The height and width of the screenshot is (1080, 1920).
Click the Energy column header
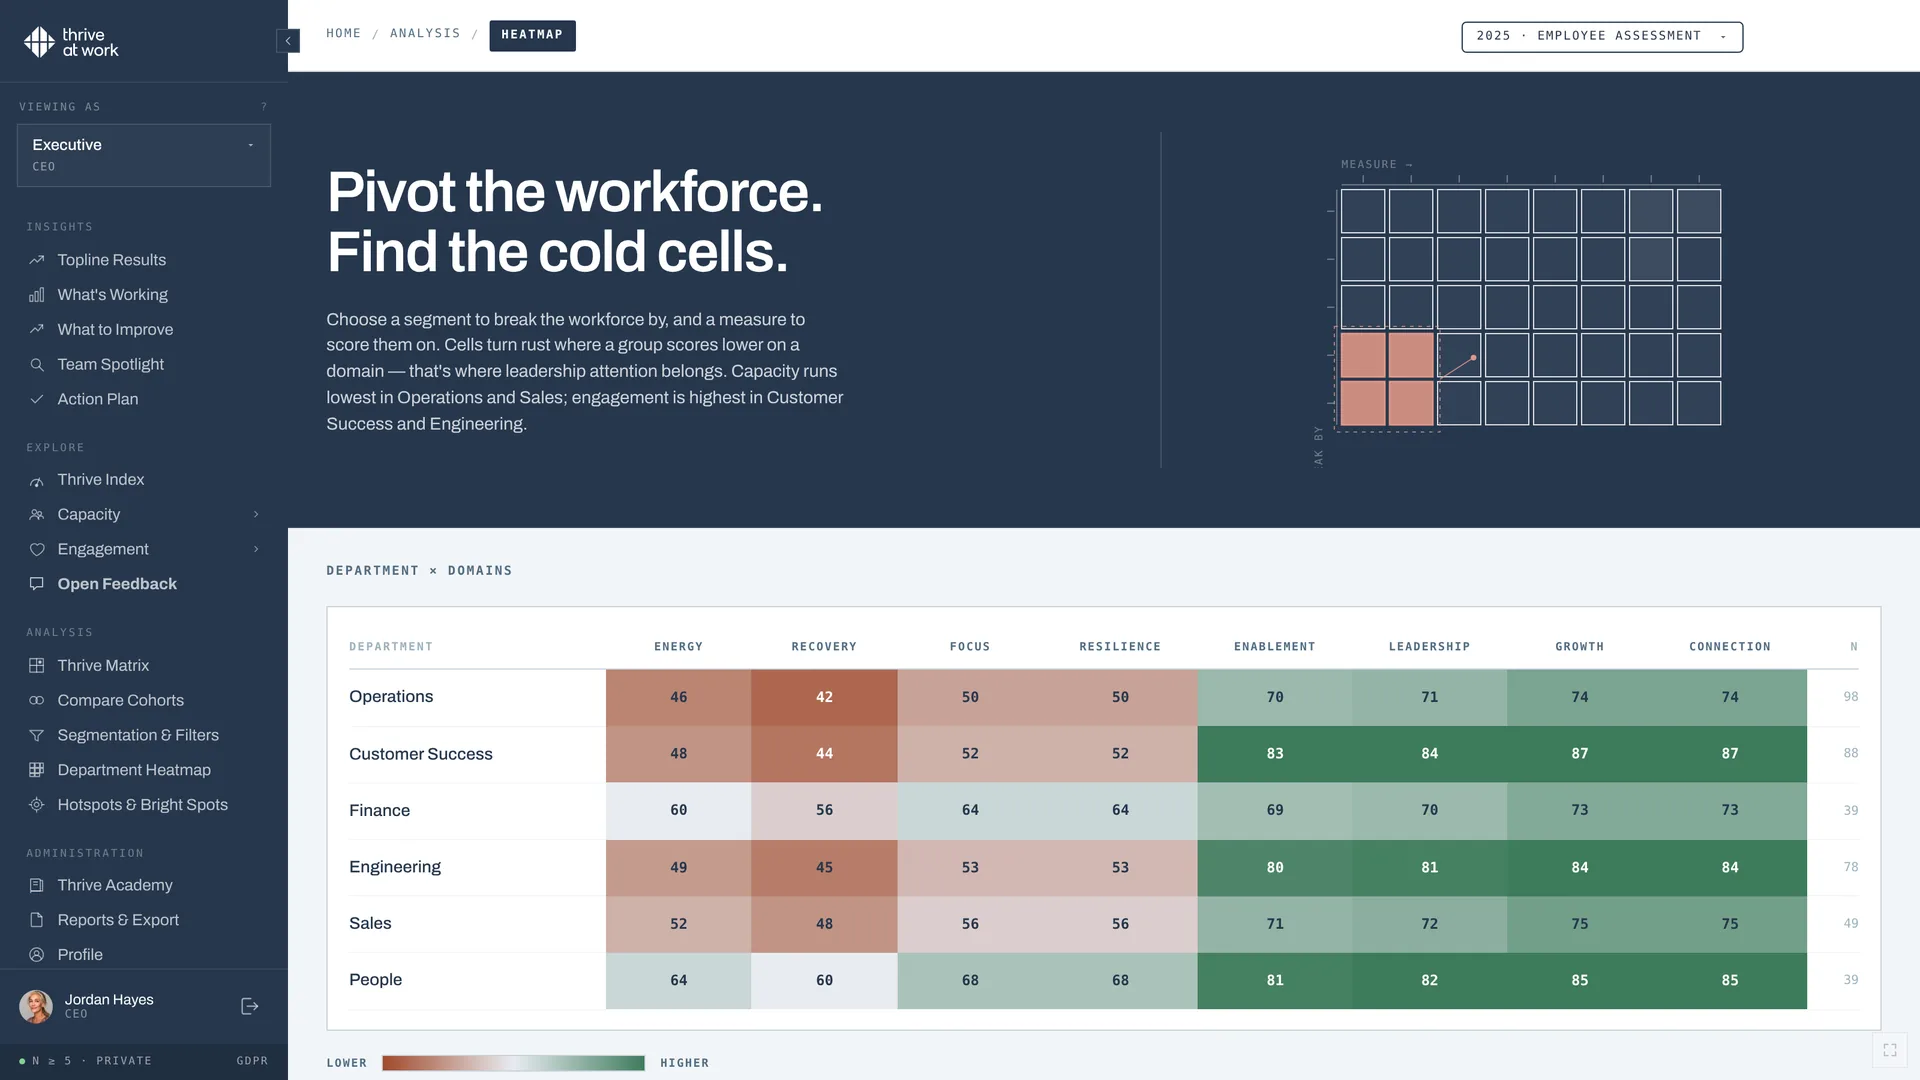678,647
